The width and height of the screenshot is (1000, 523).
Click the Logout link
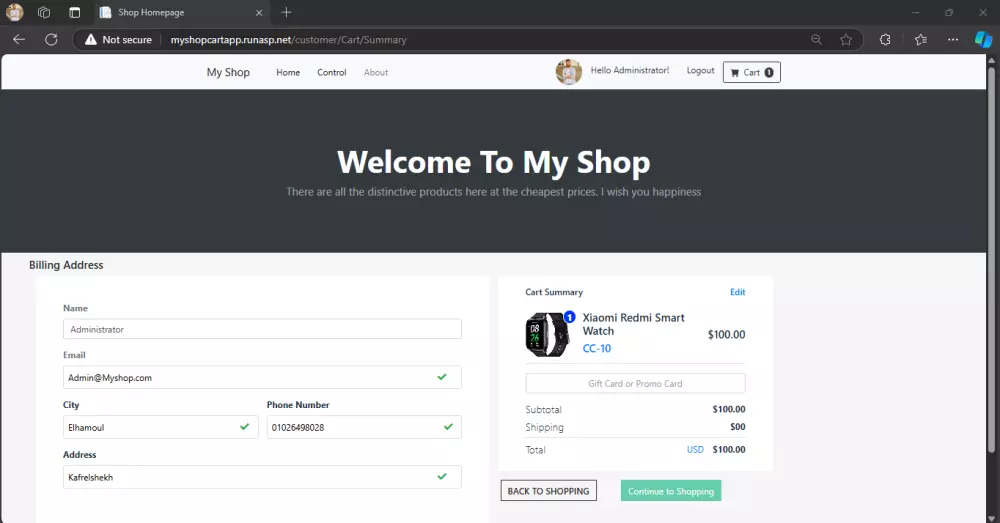point(700,70)
